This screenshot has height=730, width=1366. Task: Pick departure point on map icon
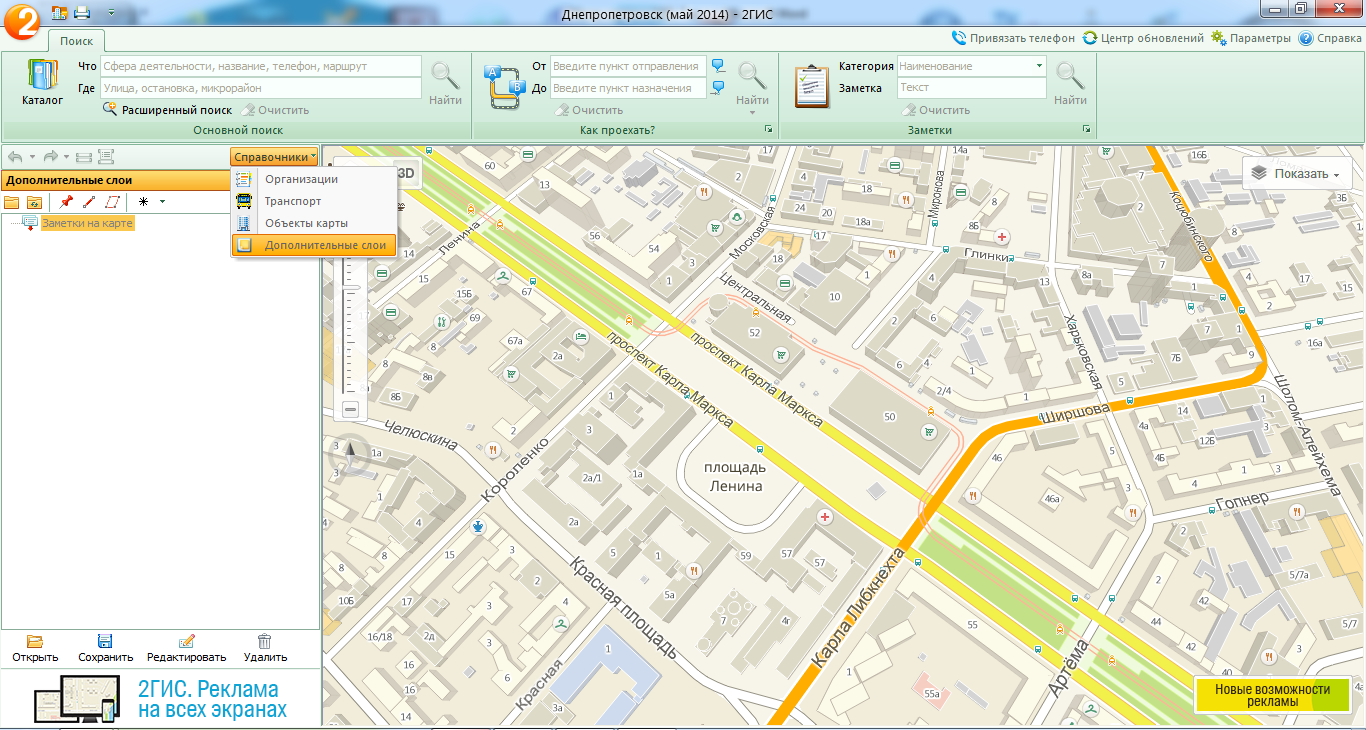point(718,66)
